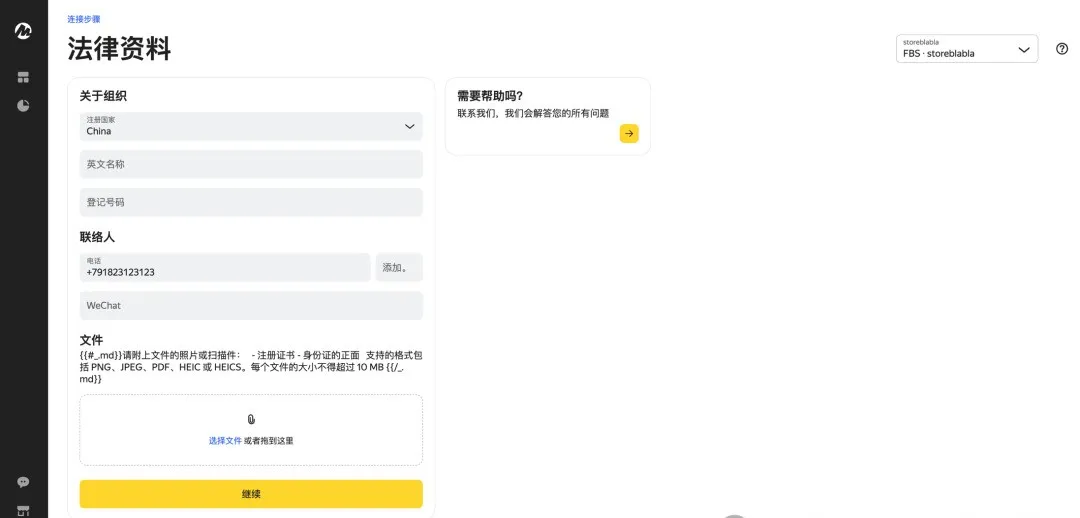This screenshot has height=518, width=1080.
Task: Click the 连接步骤 breadcrumb link
Action: pyautogui.click(x=83, y=19)
